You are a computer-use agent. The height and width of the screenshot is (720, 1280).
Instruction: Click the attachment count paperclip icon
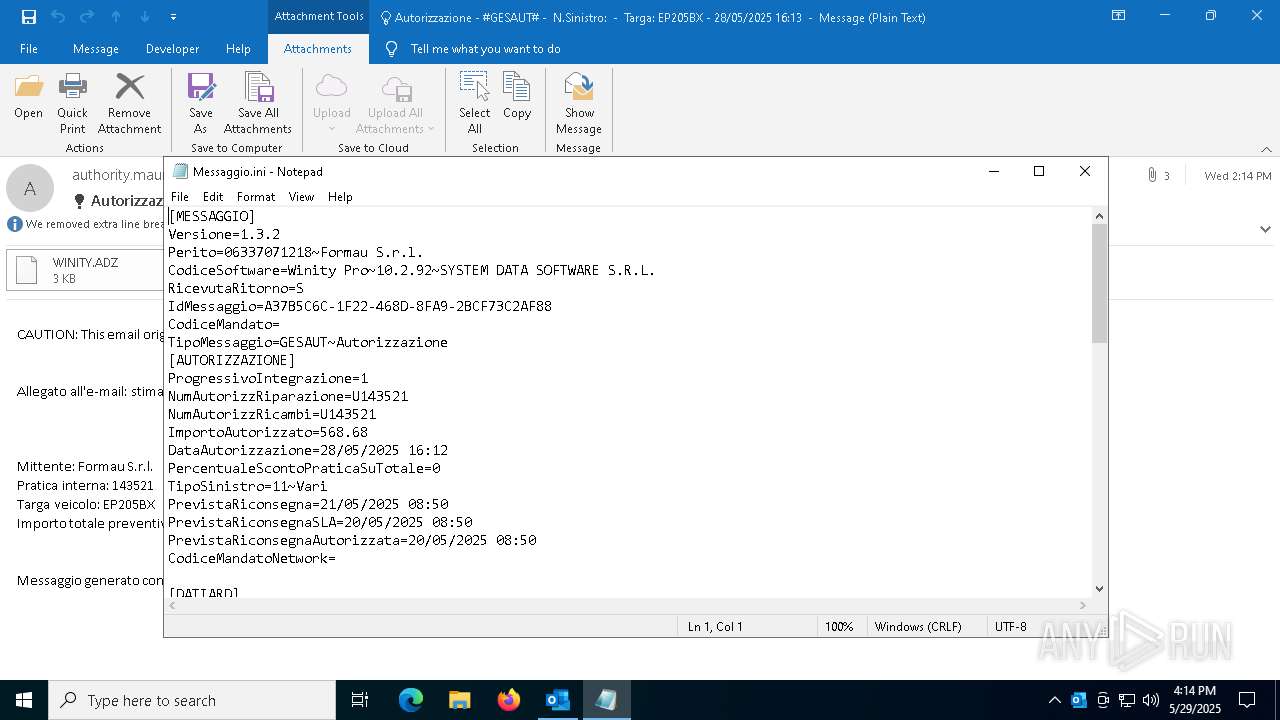[x=1152, y=176]
